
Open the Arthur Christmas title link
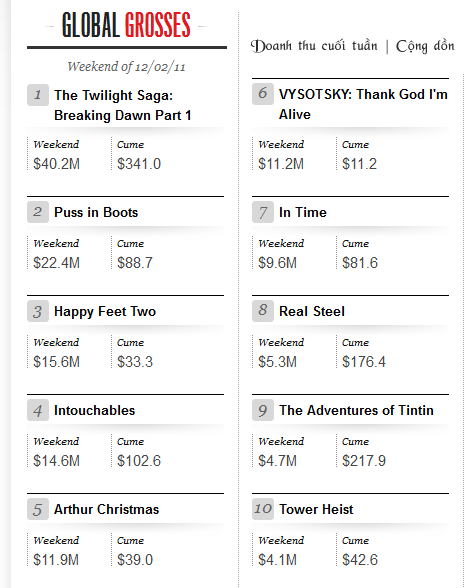coord(106,509)
